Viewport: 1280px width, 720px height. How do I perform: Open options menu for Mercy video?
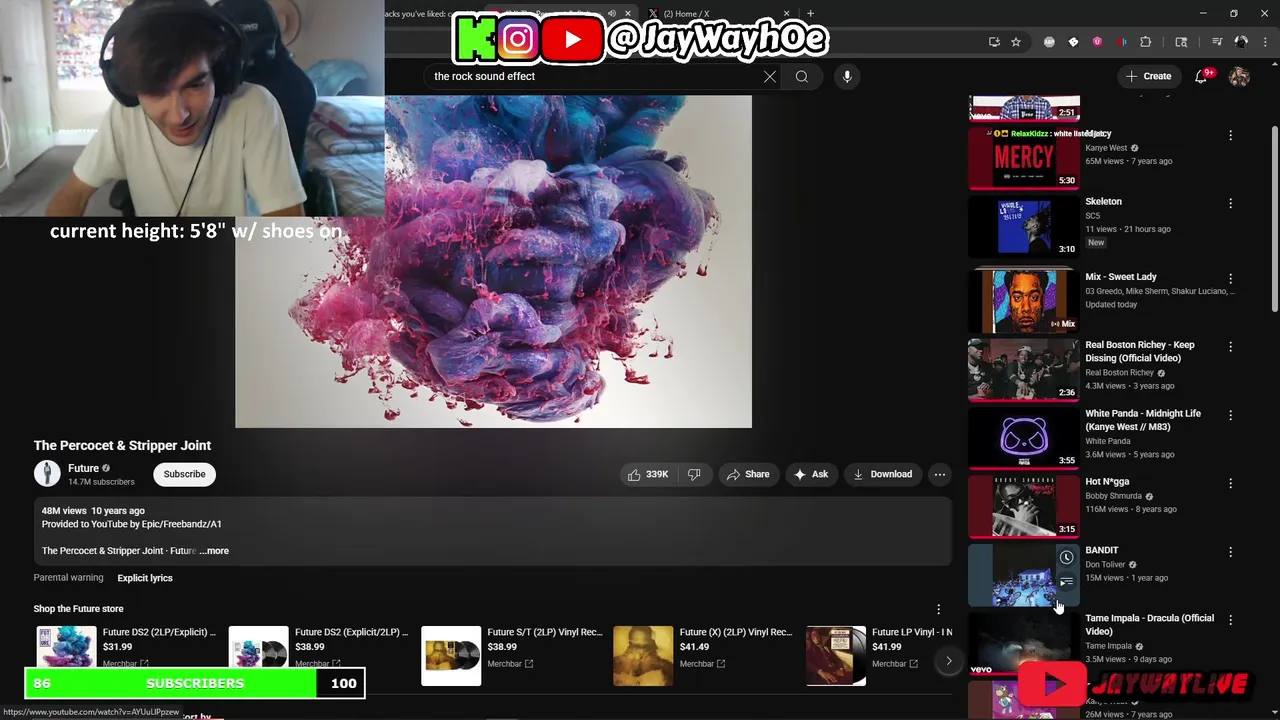coord(1231,135)
